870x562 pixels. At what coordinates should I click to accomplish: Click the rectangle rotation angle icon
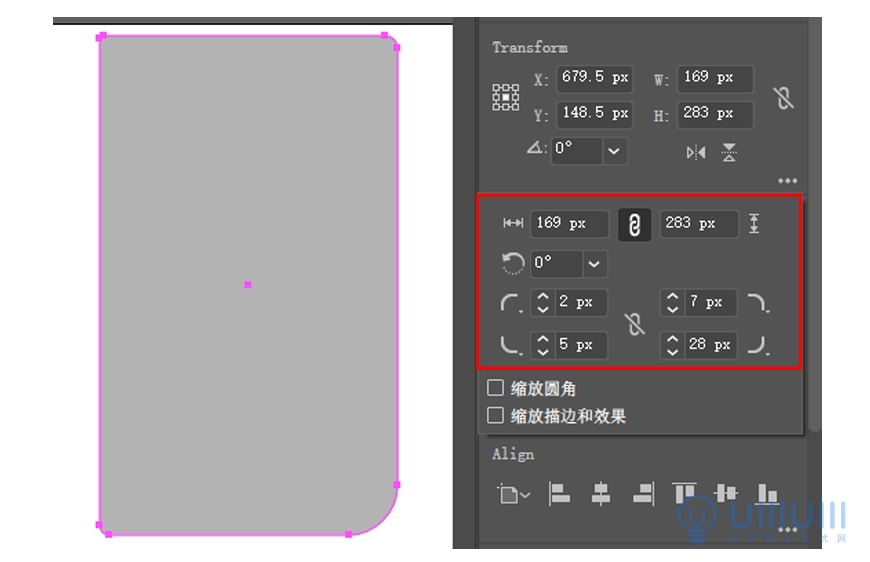512,263
